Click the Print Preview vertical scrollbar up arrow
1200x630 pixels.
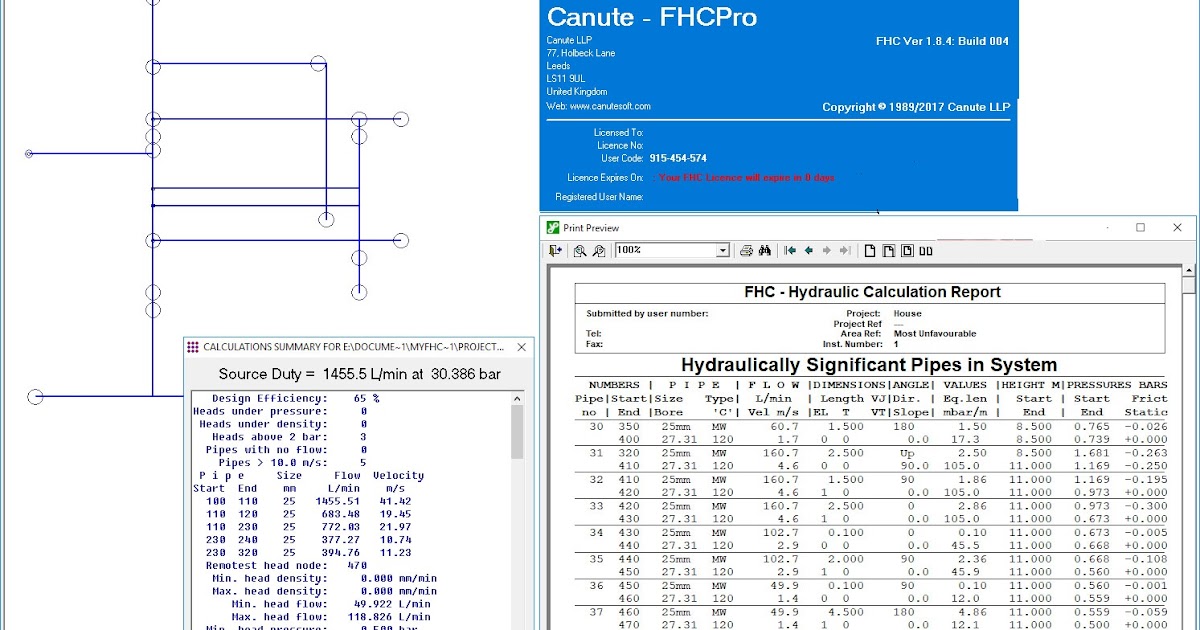pos(1188,270)
